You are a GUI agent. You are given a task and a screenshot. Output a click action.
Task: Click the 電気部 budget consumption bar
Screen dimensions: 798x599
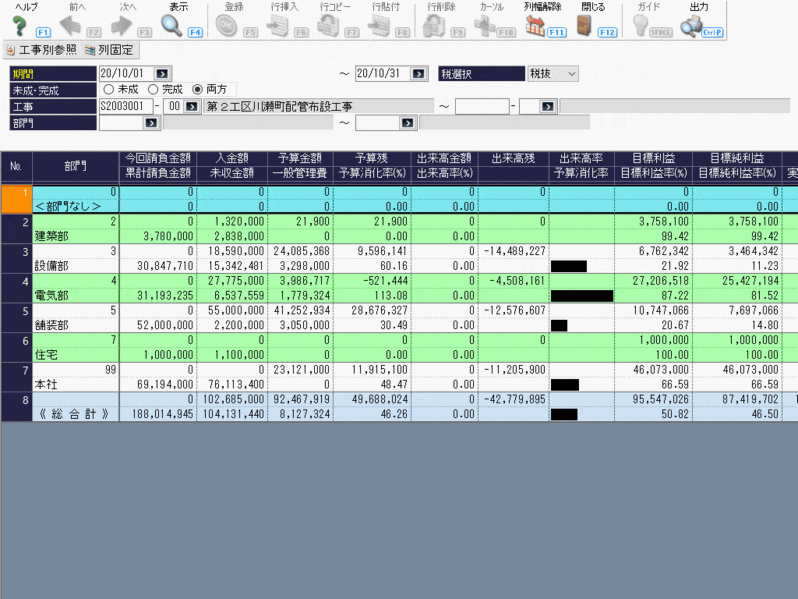(x=582, y=296)
